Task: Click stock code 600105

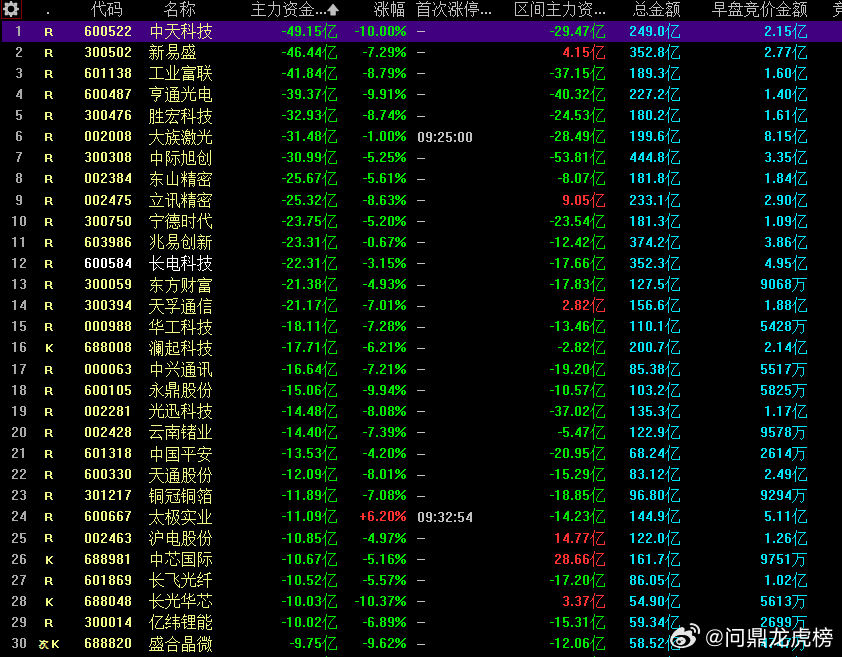Action: pos(108,391)
